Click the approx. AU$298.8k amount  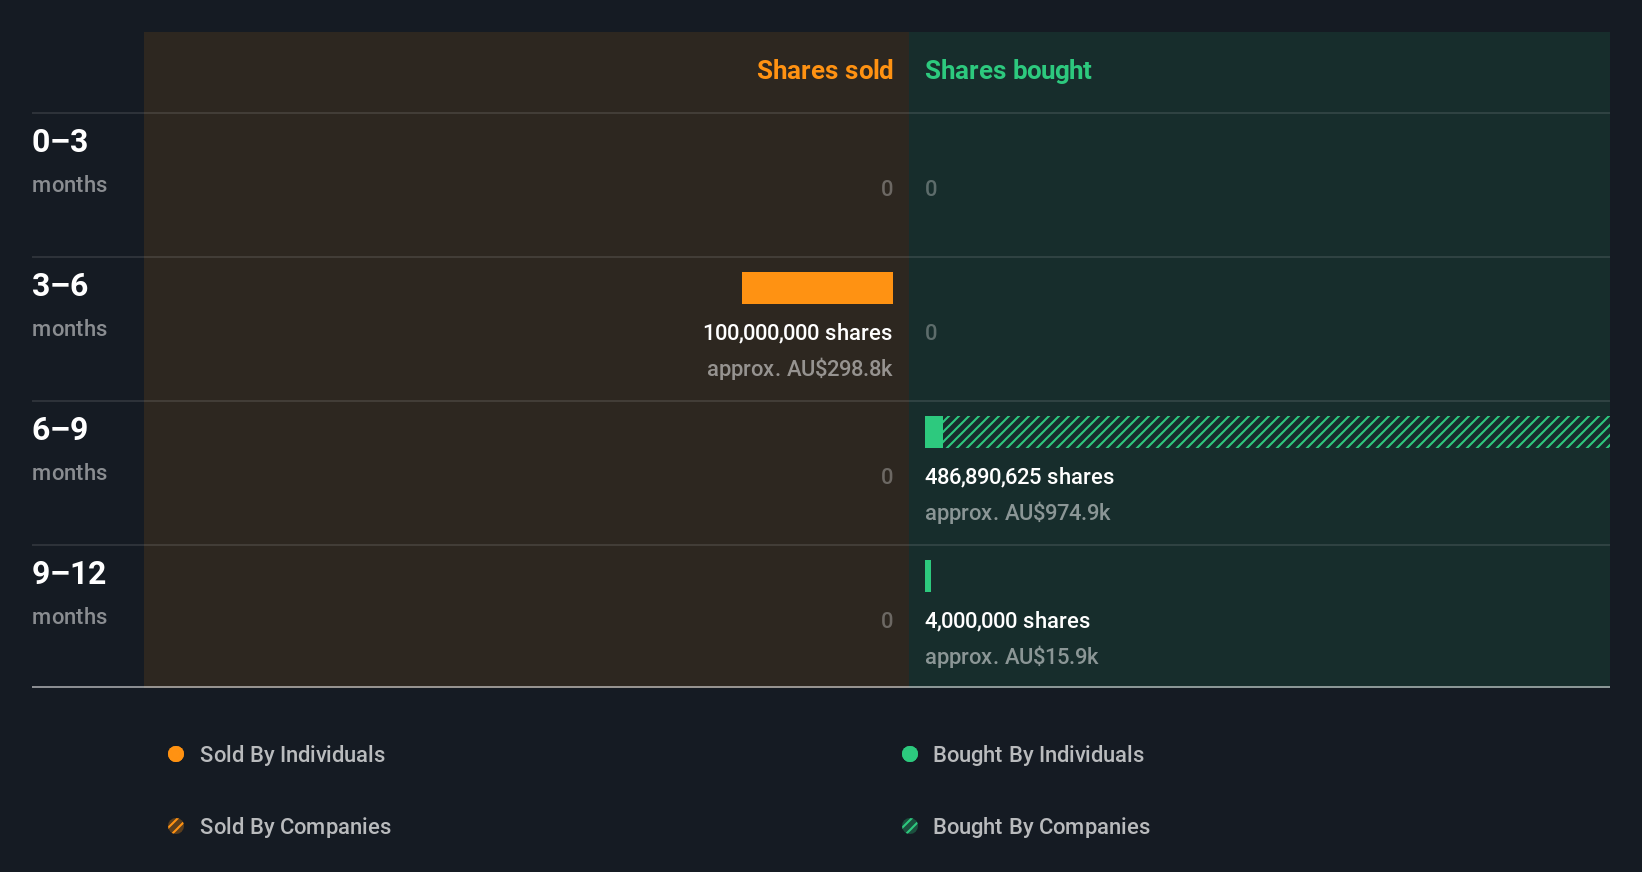tap(799, 368)
